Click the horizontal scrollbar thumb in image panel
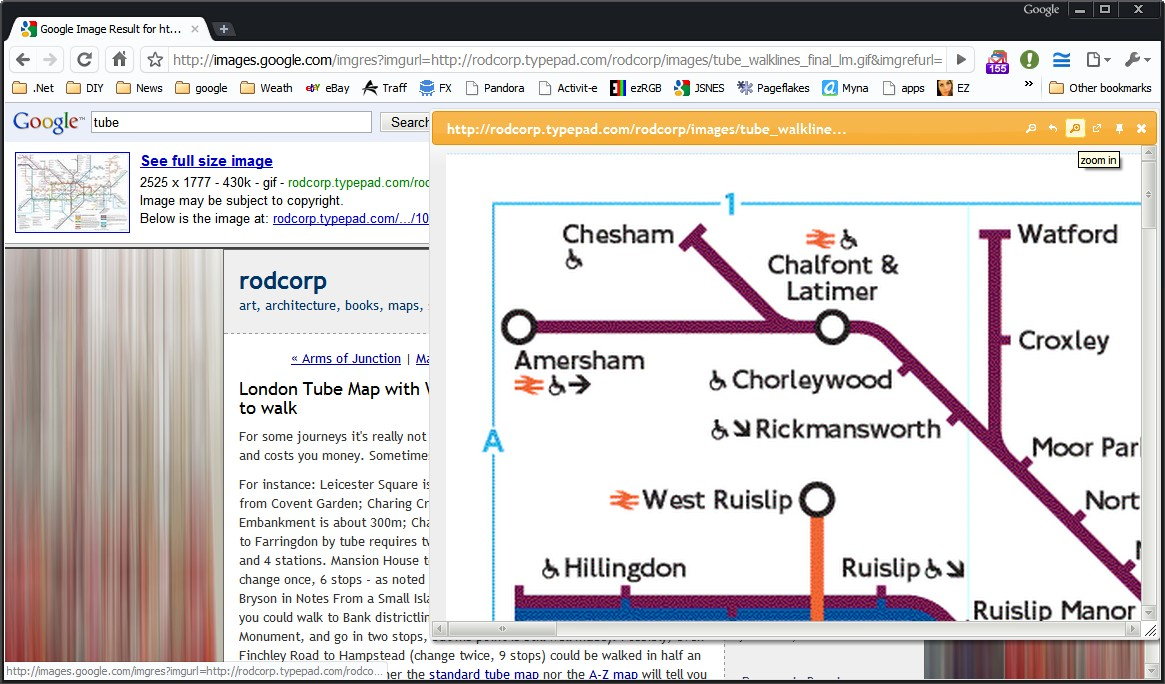1165x684 pixels. point(502,629)
